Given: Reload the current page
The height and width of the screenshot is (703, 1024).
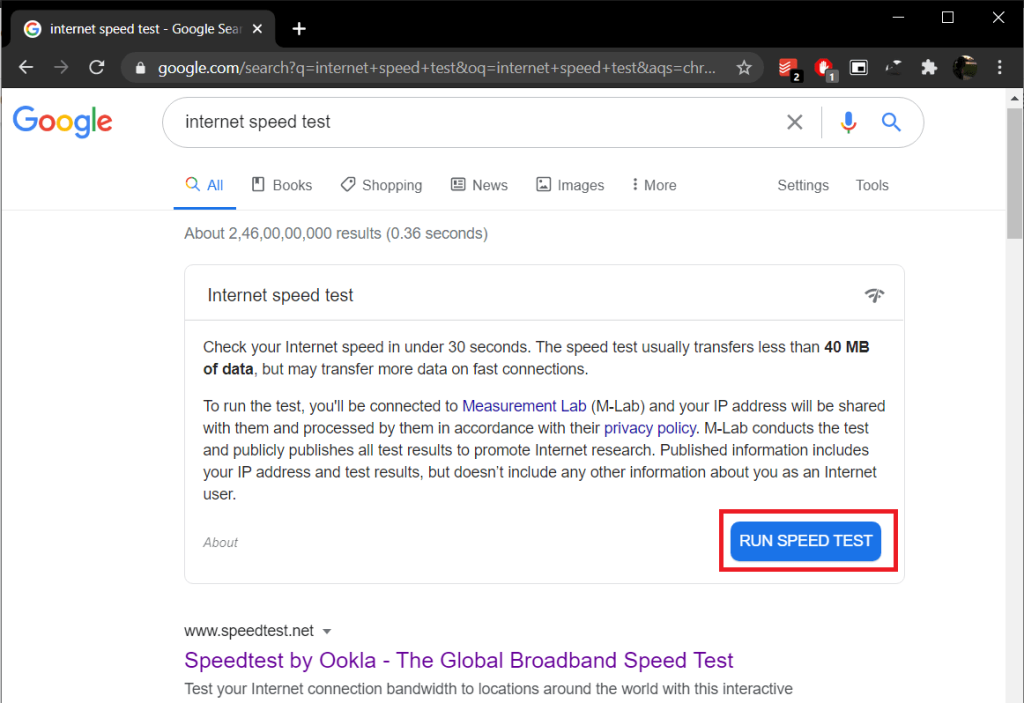Looking at the screenshot, I should click(97, 68).
